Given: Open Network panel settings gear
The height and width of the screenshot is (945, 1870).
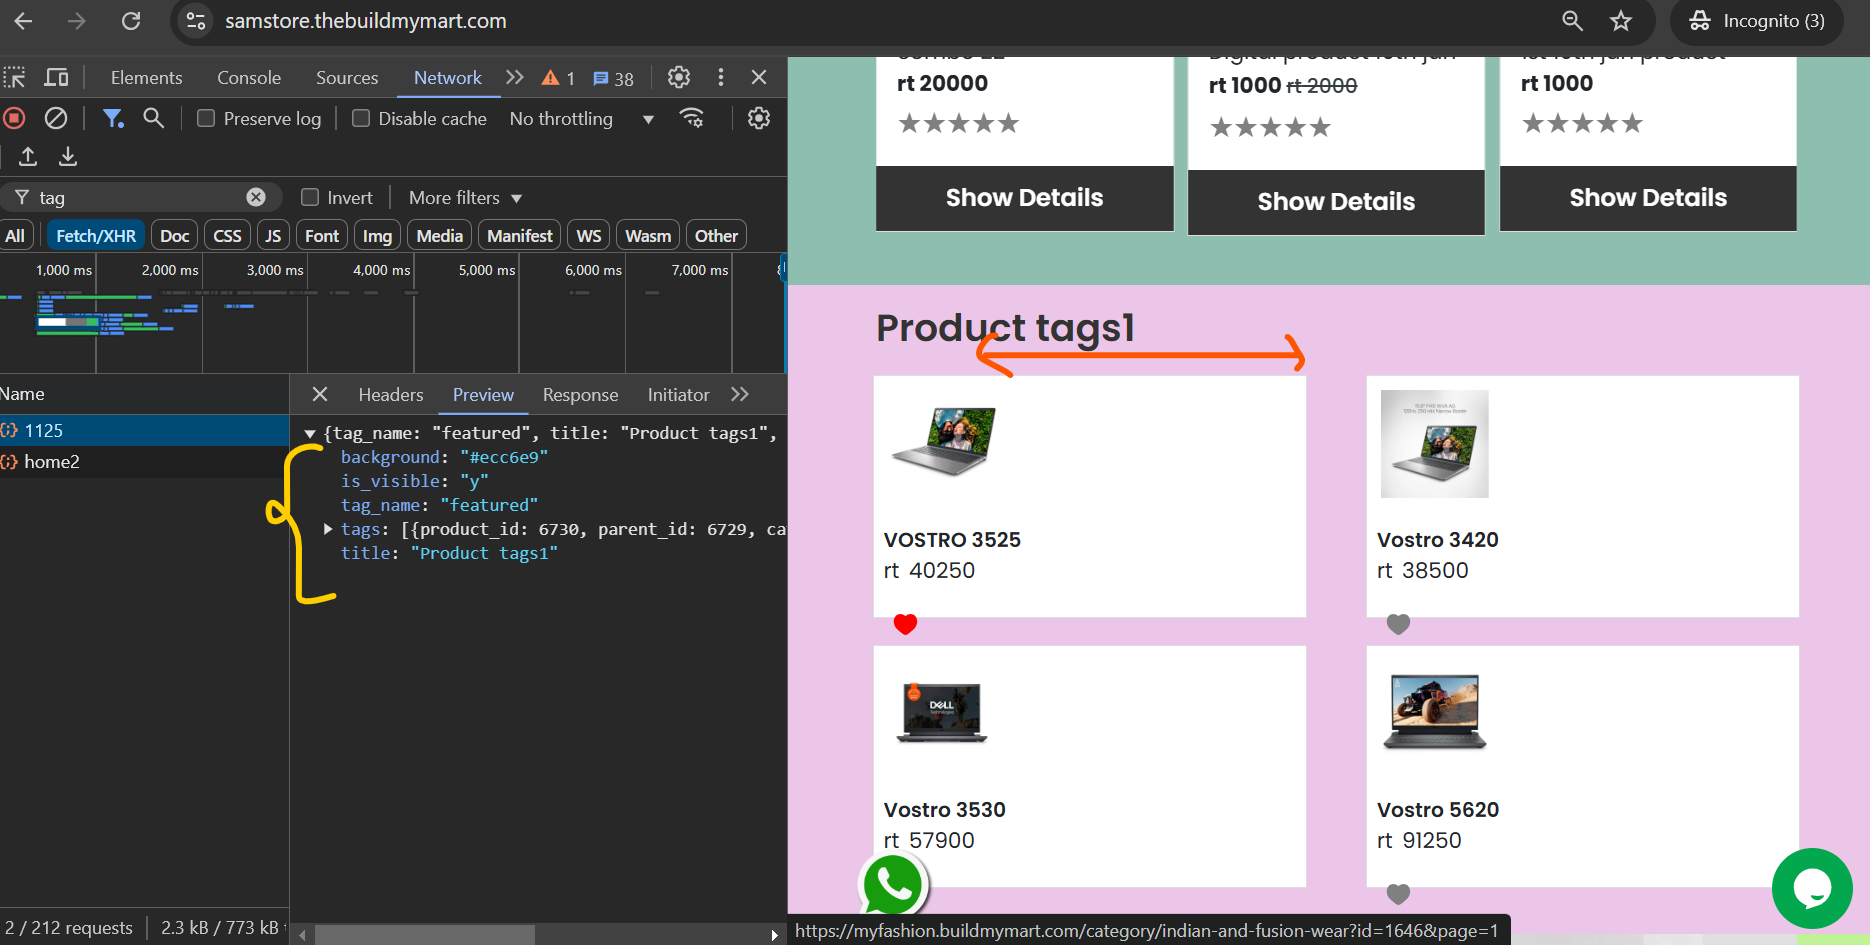Looking at the screenshot, I should tap(759, 118).
